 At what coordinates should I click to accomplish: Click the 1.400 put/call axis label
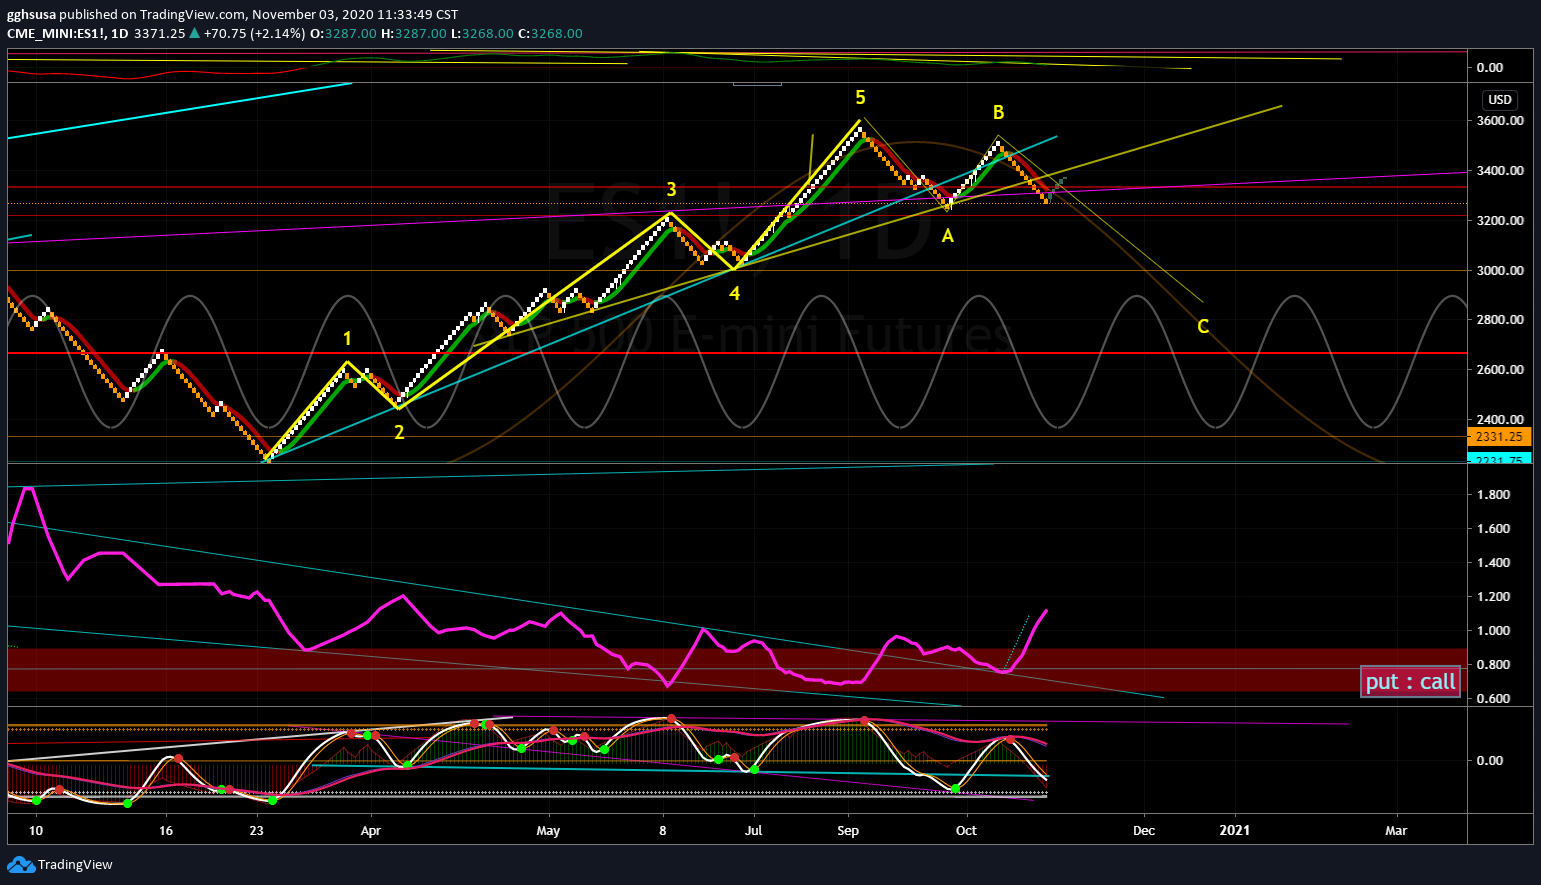pos(1493,563)
